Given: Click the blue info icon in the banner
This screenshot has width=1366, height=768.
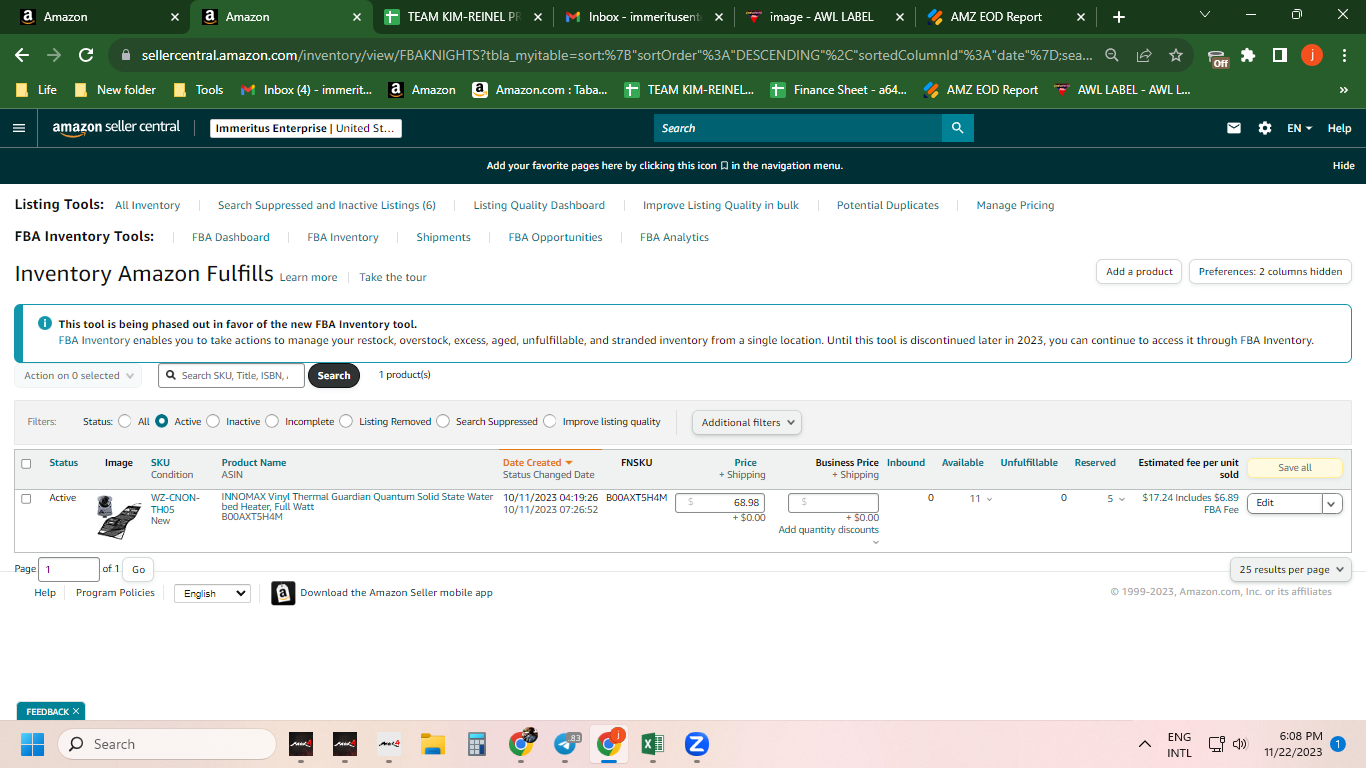Looking at the screenshot, I should (x=45, y=323).
